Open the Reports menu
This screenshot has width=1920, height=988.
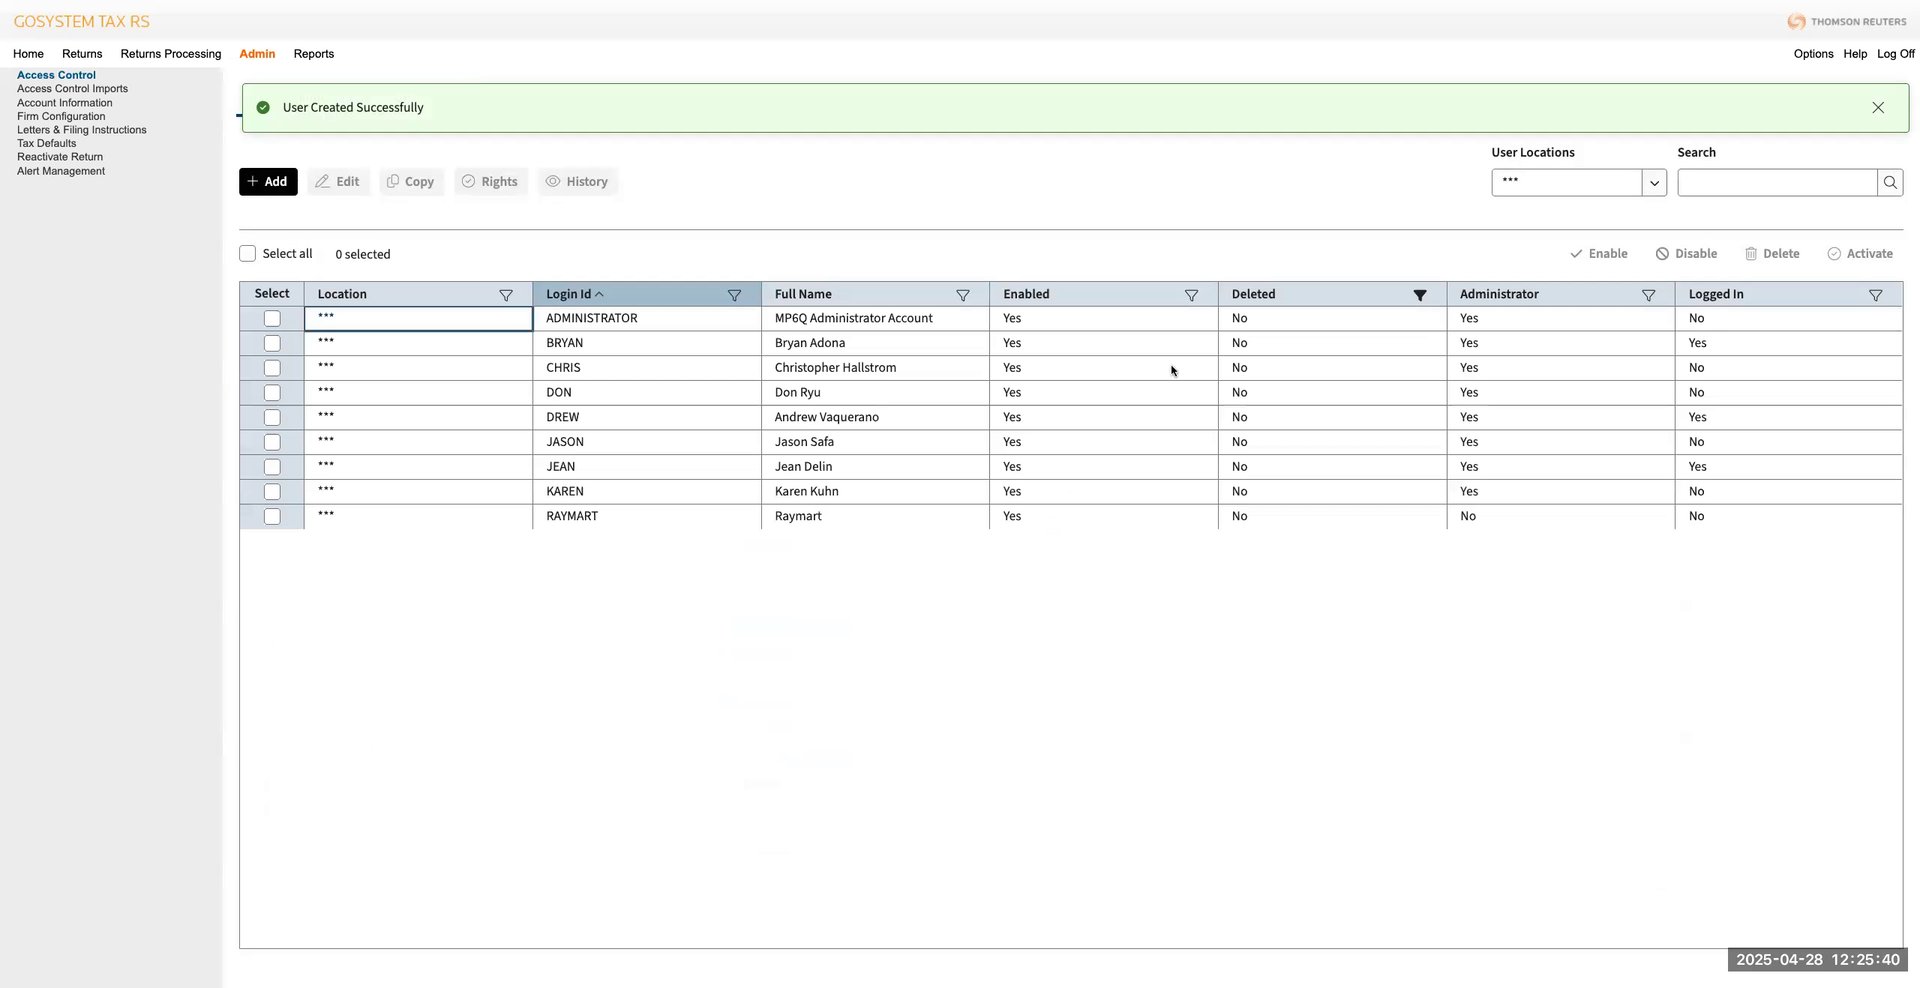[314, 54]
